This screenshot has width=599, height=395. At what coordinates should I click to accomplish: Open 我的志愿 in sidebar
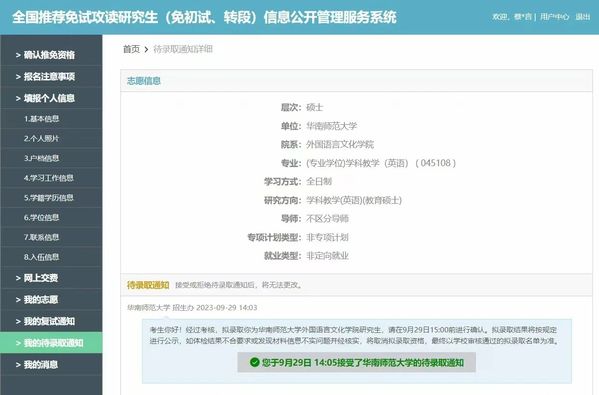coord(51,300)
